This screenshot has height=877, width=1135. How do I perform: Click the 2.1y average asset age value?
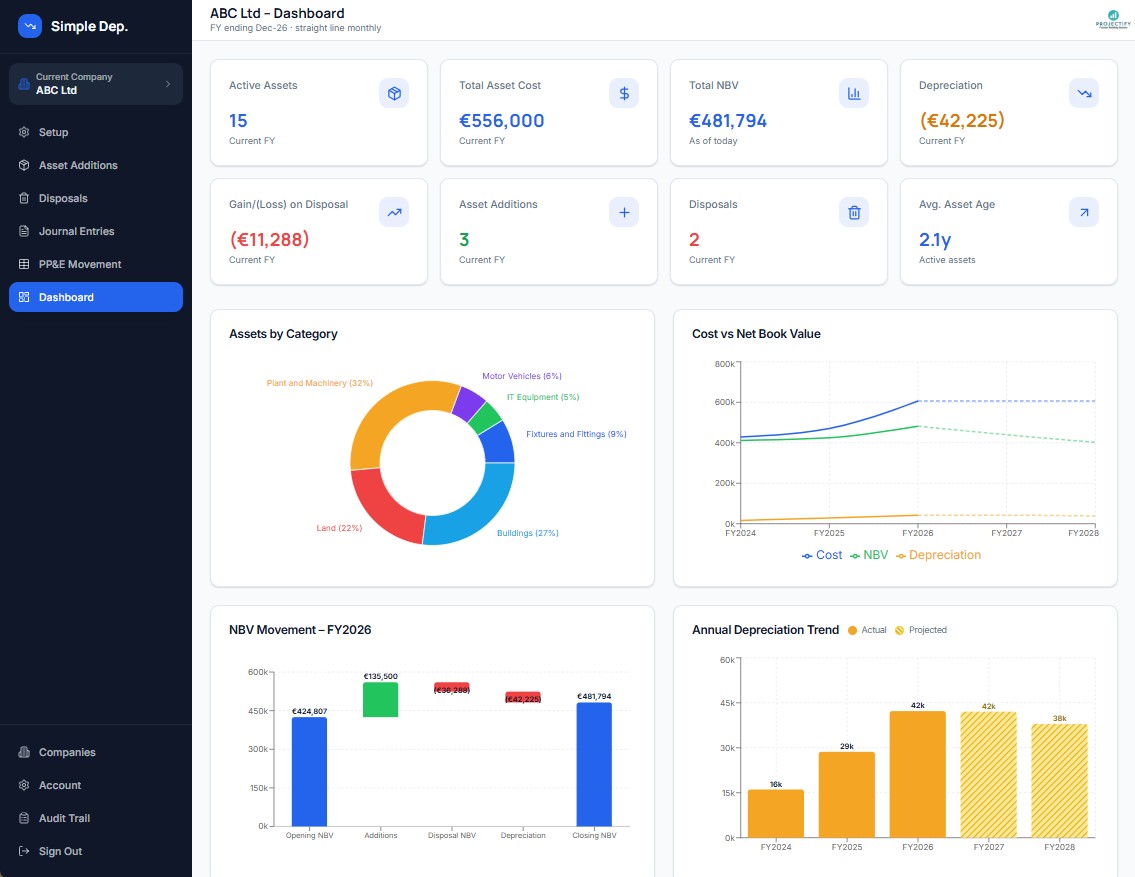[x=935, y=240]
